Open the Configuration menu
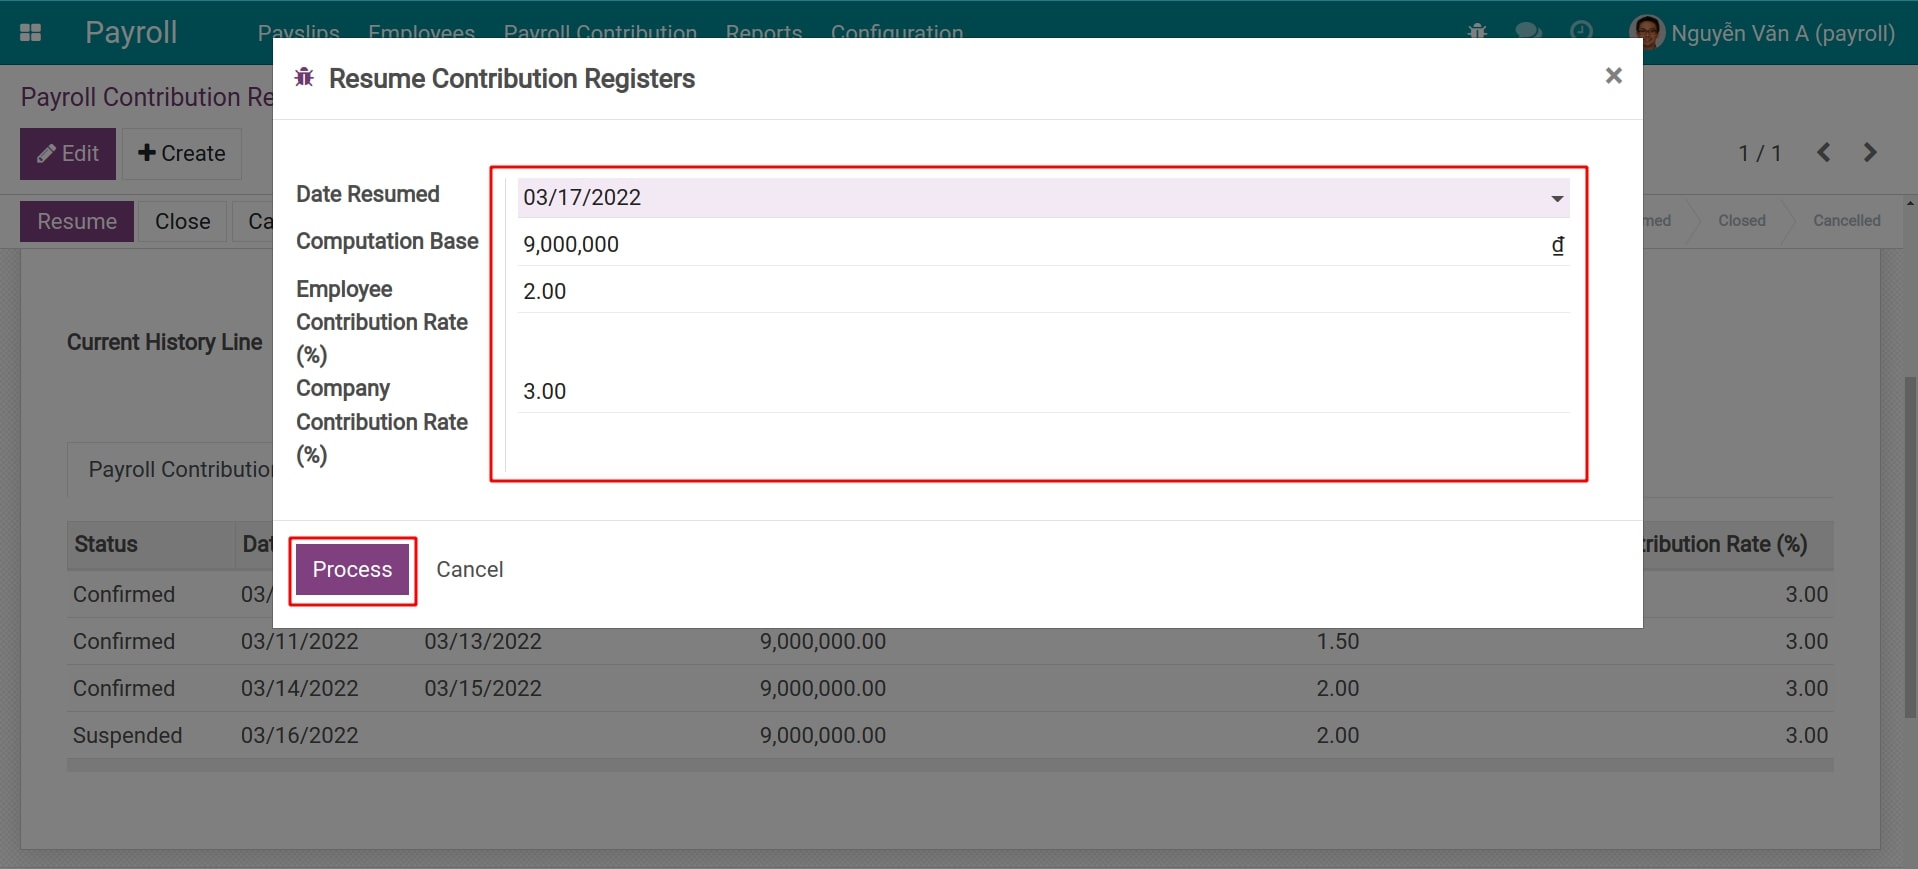1918x869 pixels. click(x=896, y=32)
